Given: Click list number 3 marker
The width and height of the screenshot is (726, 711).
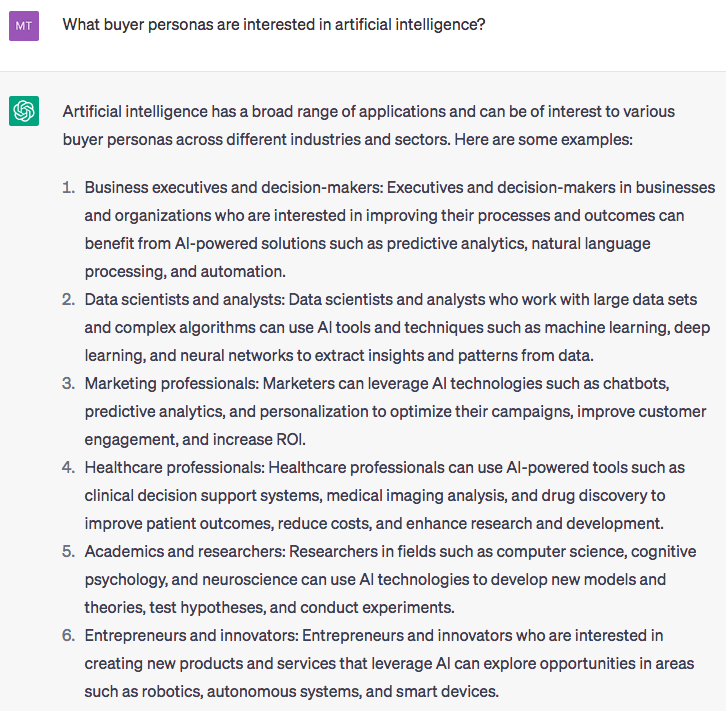Looking at the screenshot, I should [68, 383].
